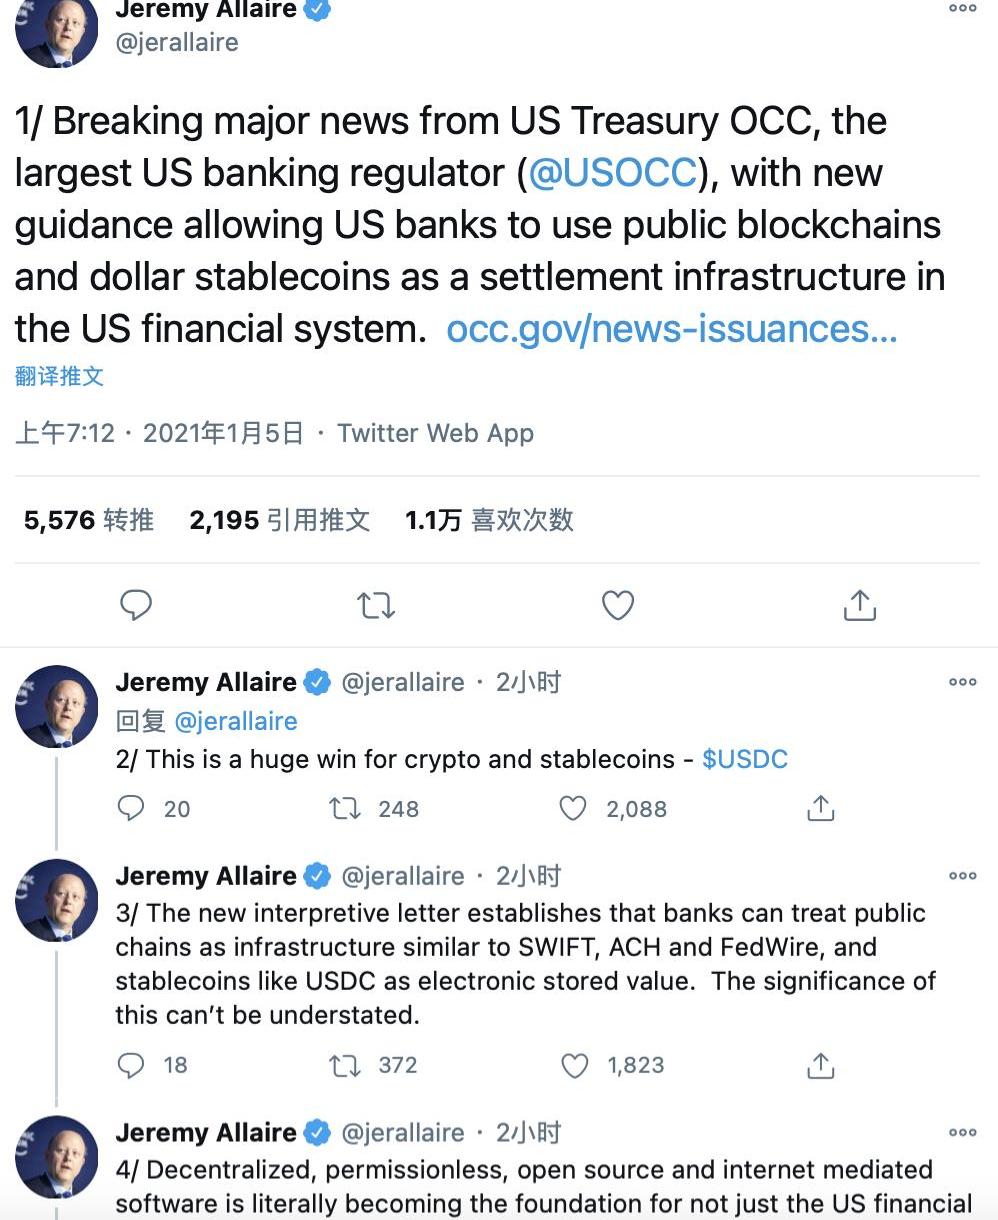Open Jeremy Allaire's avatar on tweet 2/

57,706
